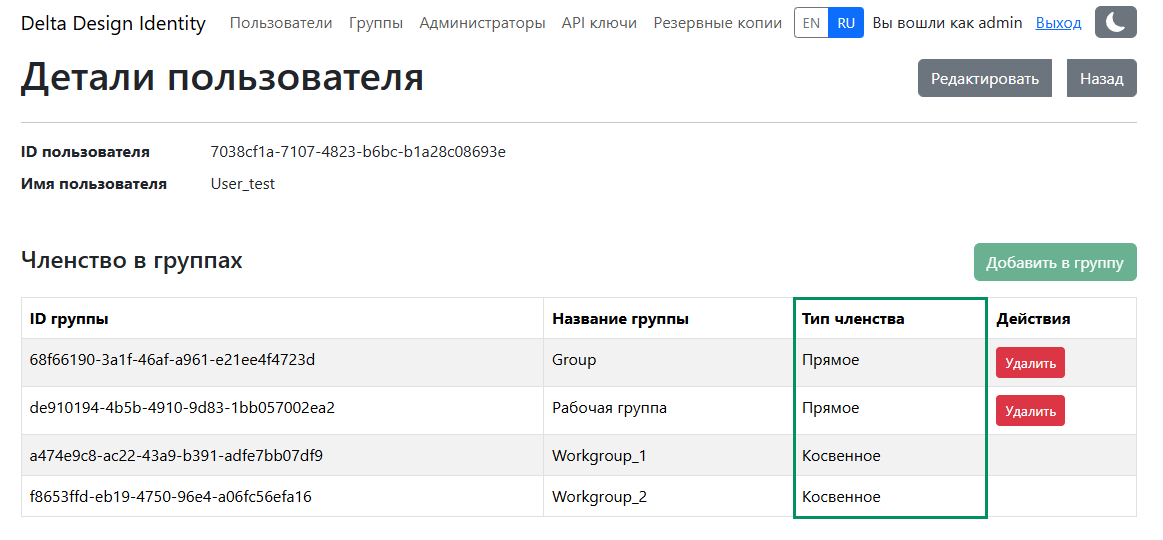Toggle dark mode moon icon
This screenshot has width=1163, height=540.
[x=1115, y=23]
